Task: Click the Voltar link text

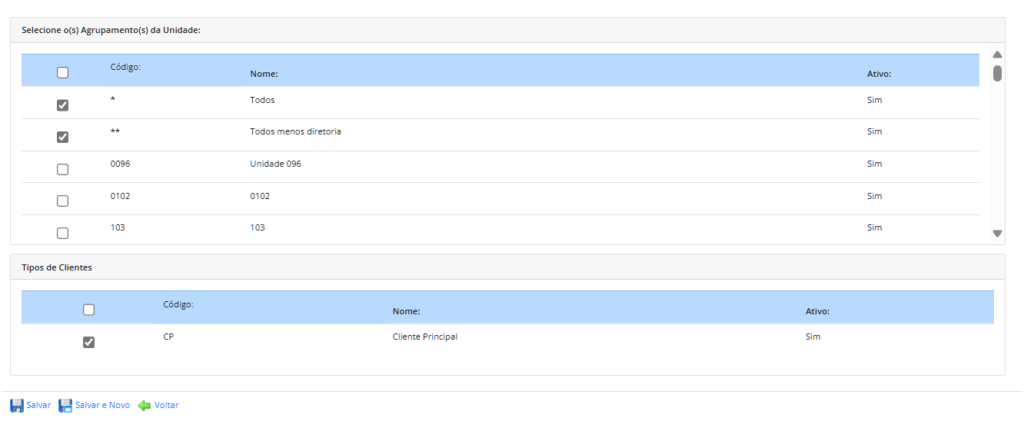Action: coord(167,405)
